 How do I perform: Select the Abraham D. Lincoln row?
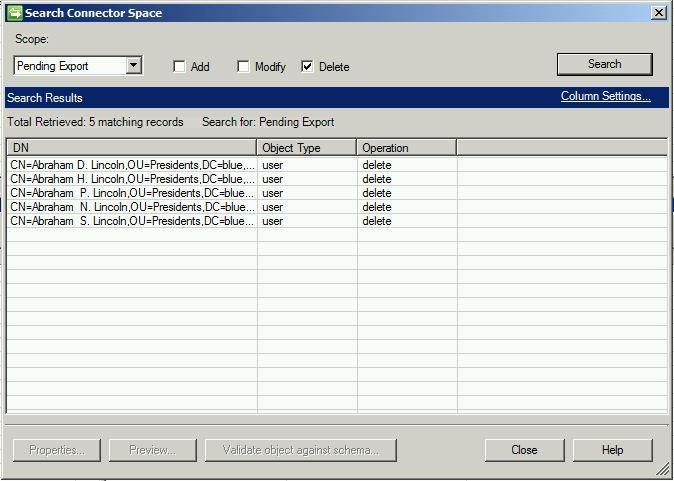pyautogui.click(x=337, y=165)
